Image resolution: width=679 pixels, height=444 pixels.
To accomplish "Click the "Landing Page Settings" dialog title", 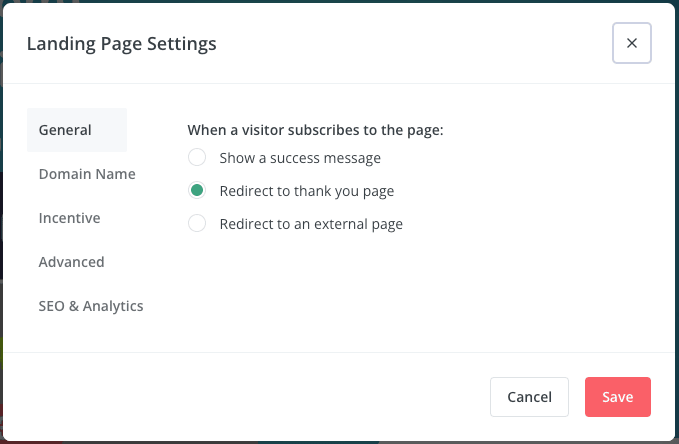I will pos(122,44).
